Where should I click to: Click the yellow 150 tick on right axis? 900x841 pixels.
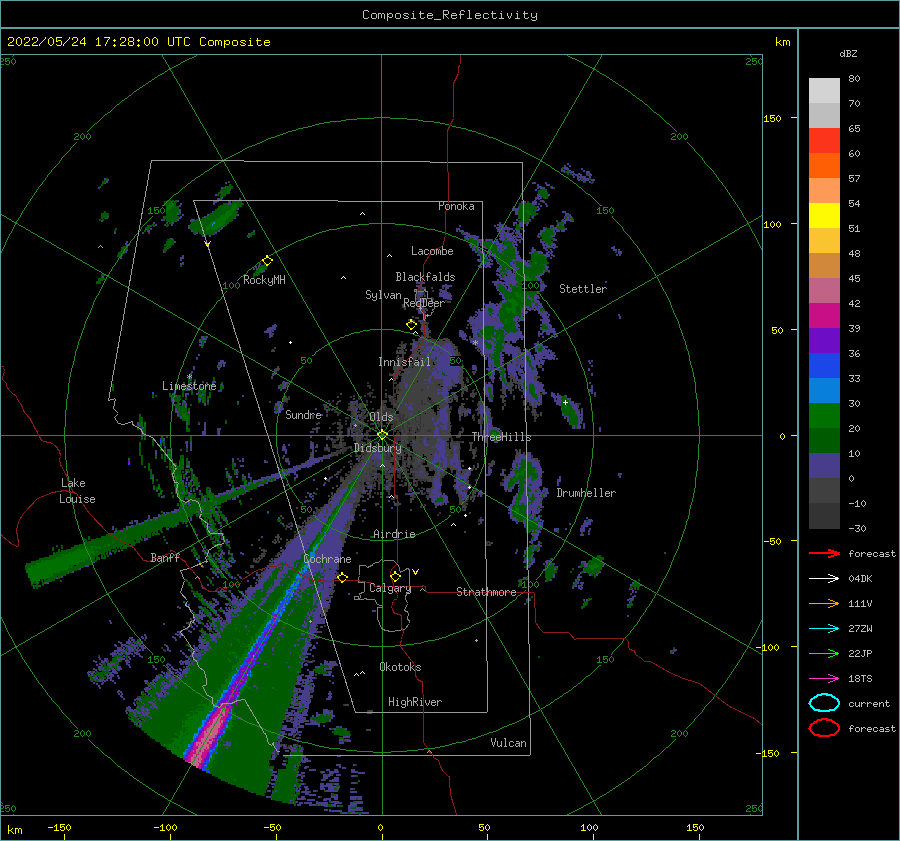[x=772, y=118]
